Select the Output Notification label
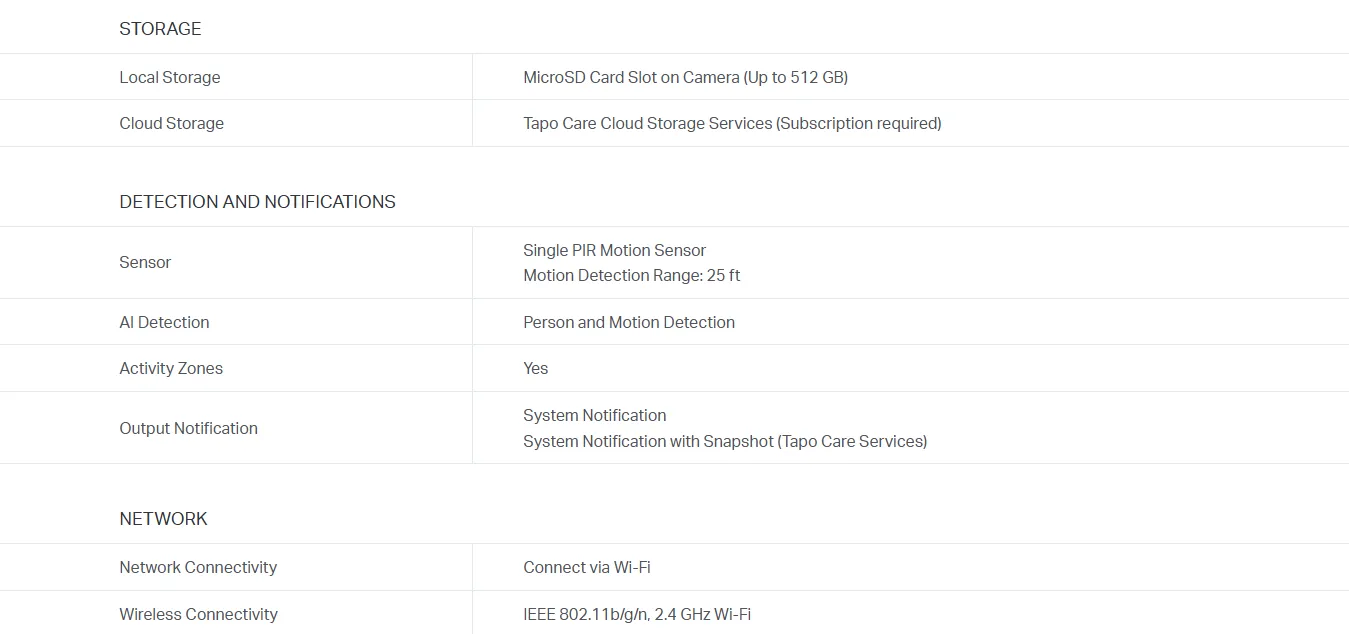This screenshot has height=634, width=1349. (x=188, y=428)
